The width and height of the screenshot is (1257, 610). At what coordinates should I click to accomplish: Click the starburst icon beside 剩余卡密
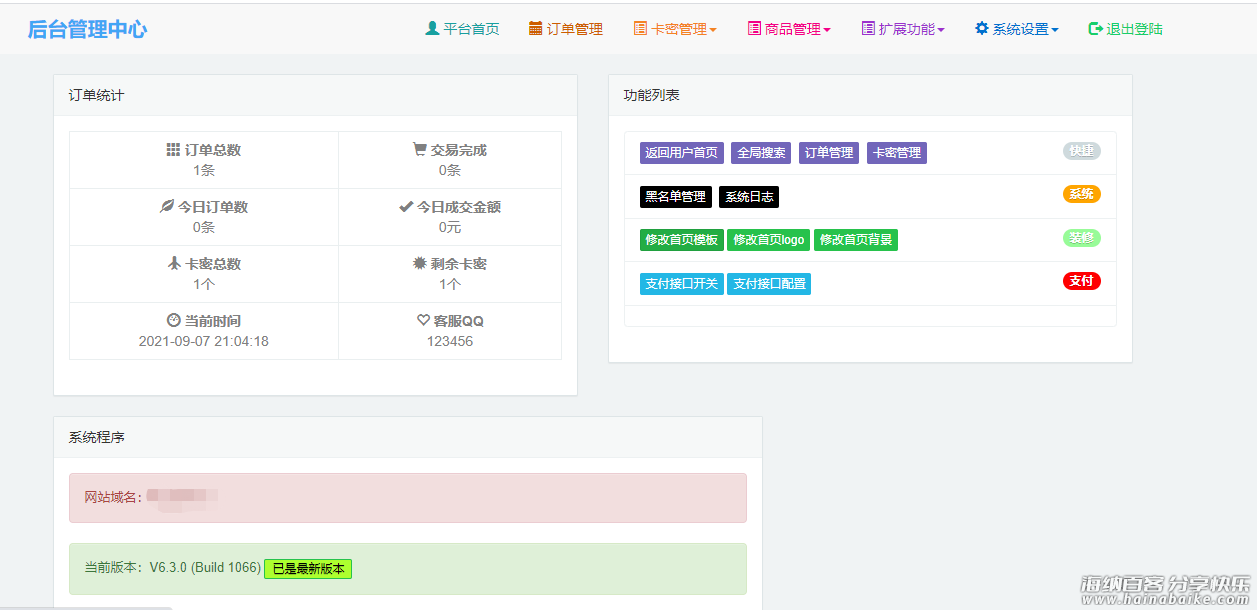(419, 264)
